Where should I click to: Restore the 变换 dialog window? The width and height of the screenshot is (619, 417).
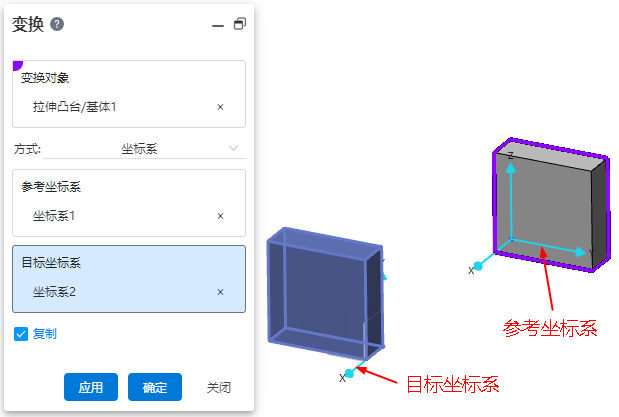240,24
